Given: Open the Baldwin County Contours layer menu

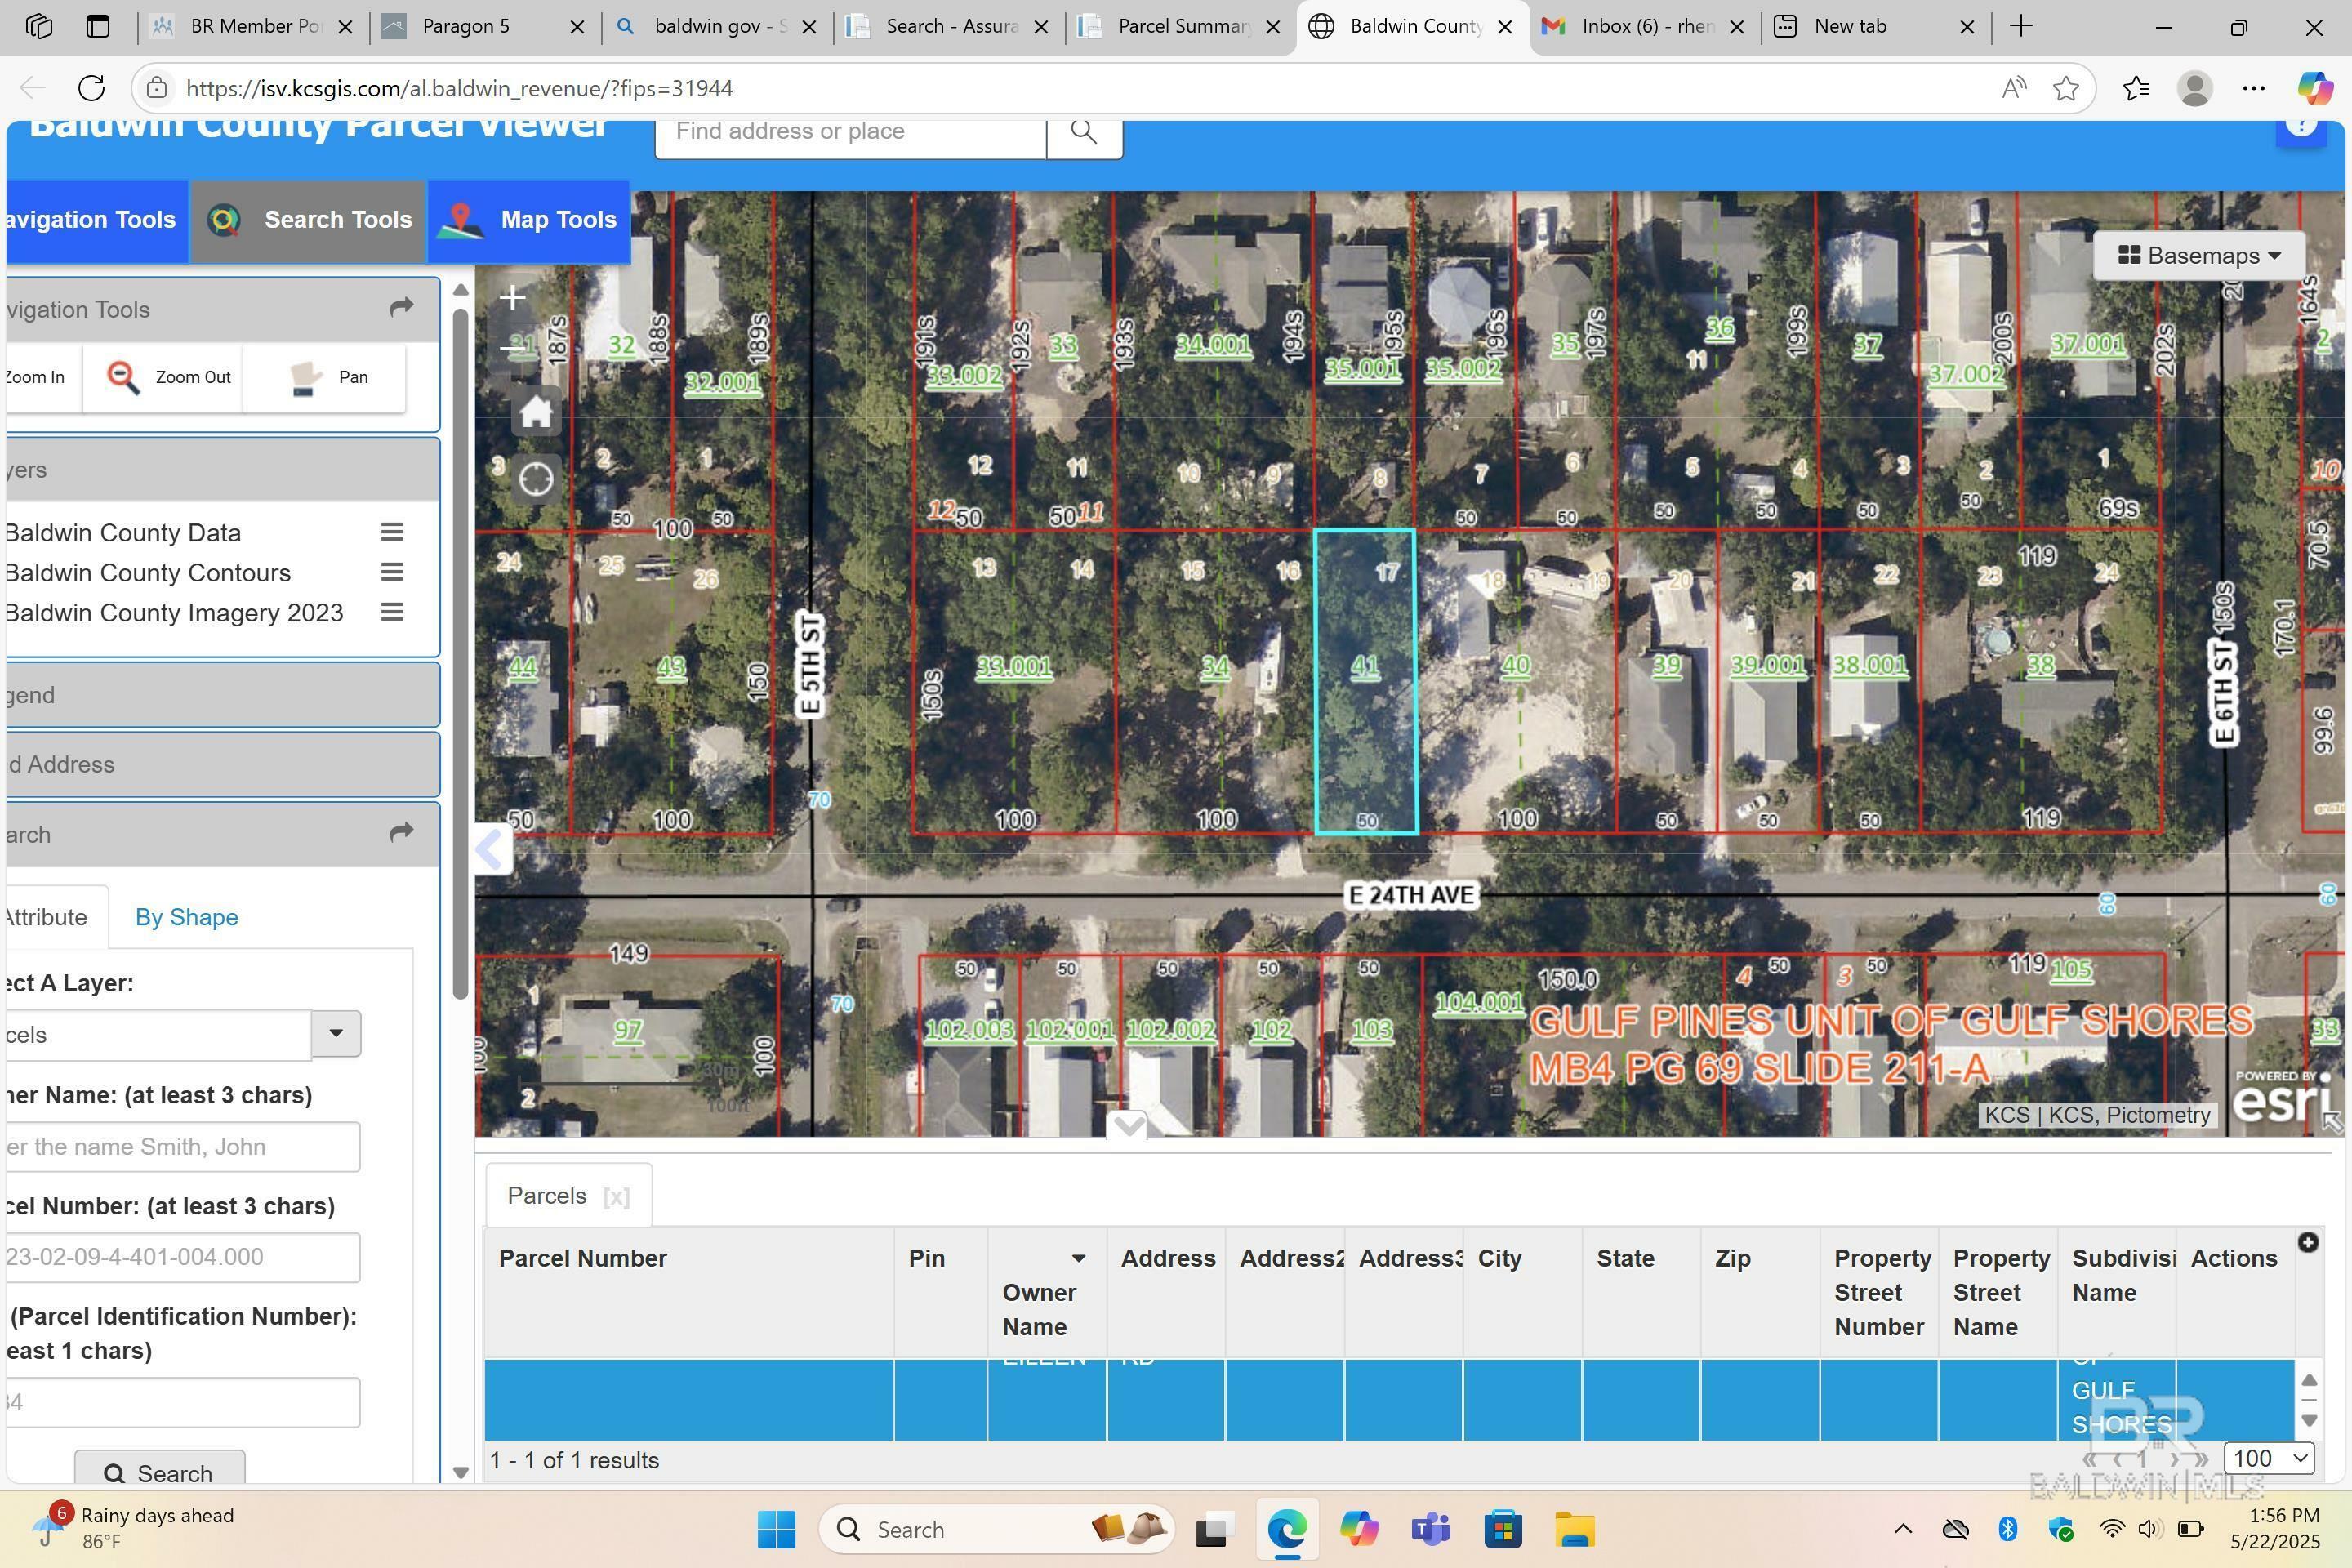Looking at the screenshot, I should tap(392, 572).
